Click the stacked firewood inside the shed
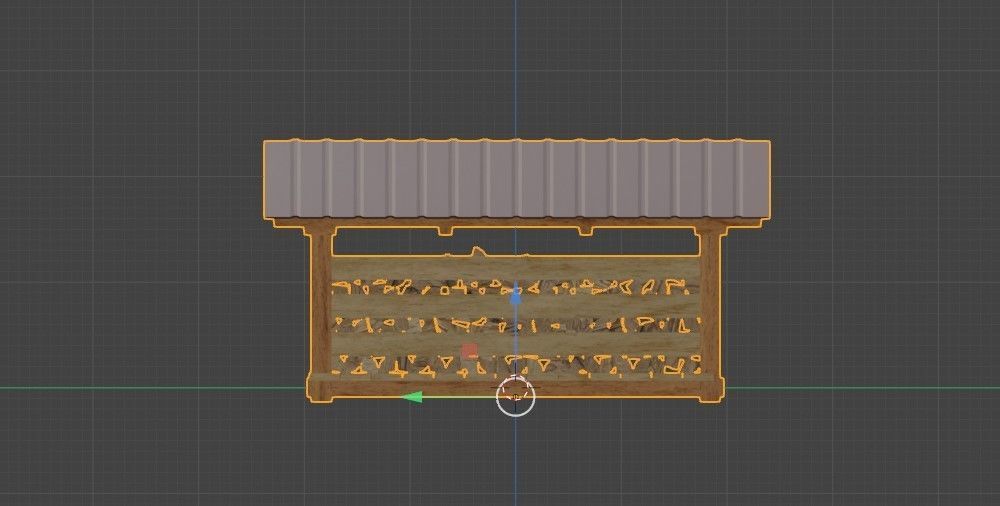The image size is (1000, 506). tap(515, 315)
